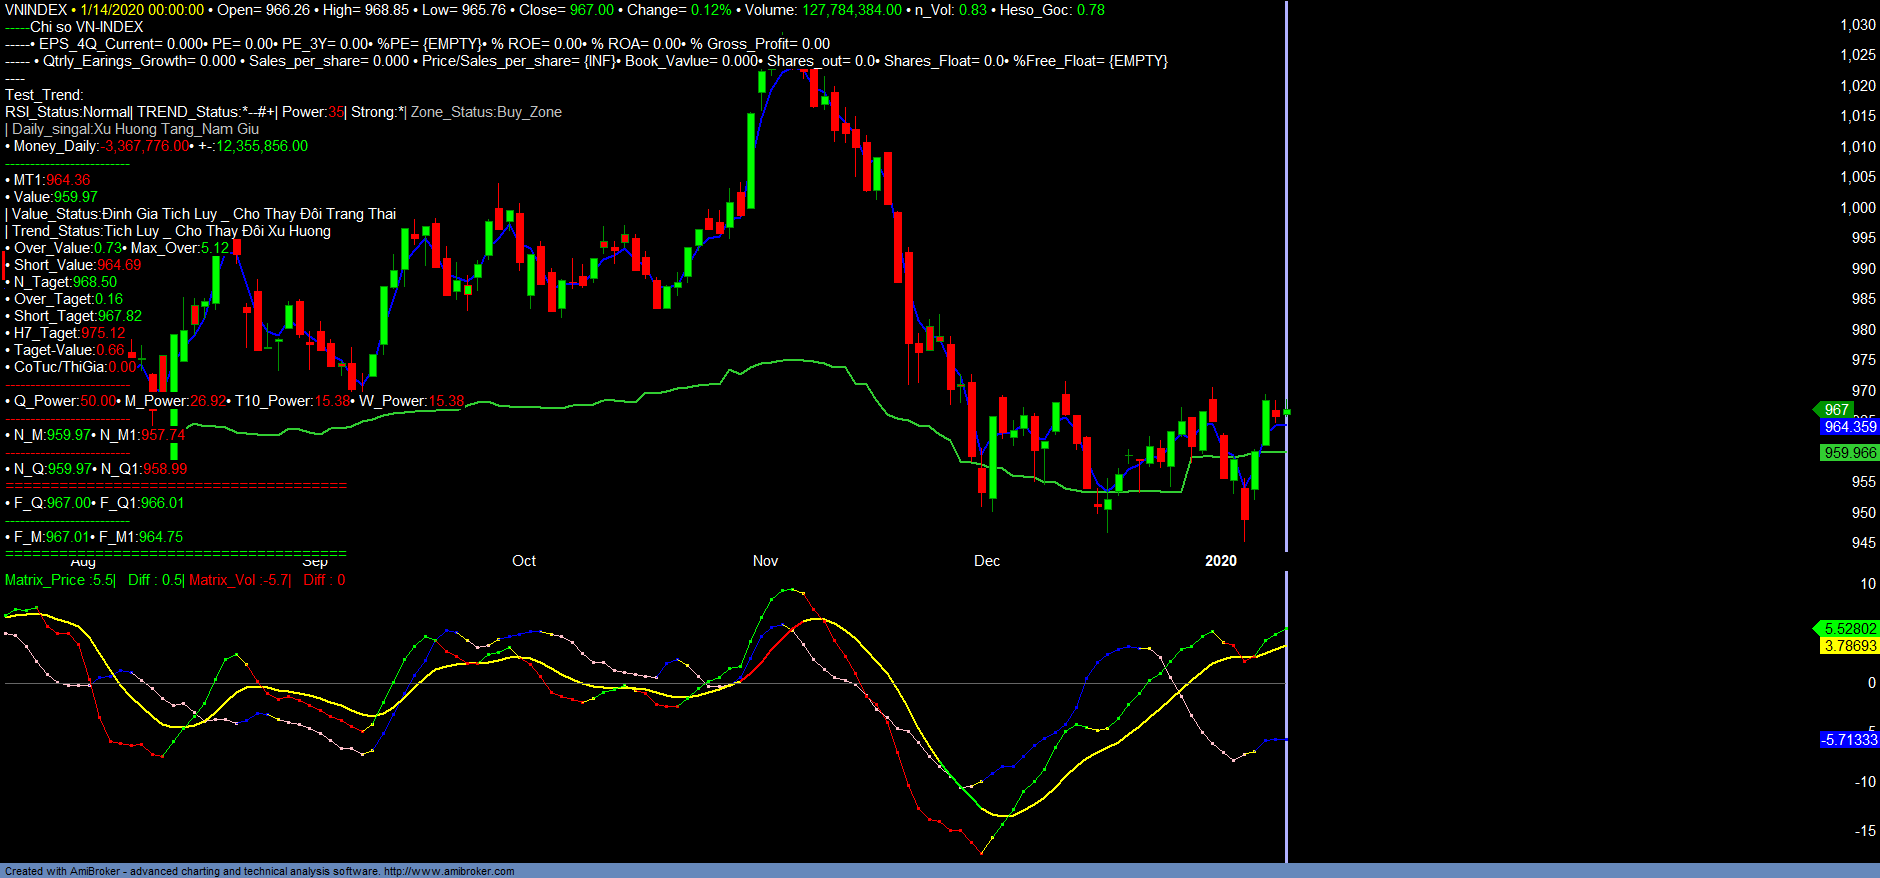Click the green 959.966 axis value label

point(1849,453)
